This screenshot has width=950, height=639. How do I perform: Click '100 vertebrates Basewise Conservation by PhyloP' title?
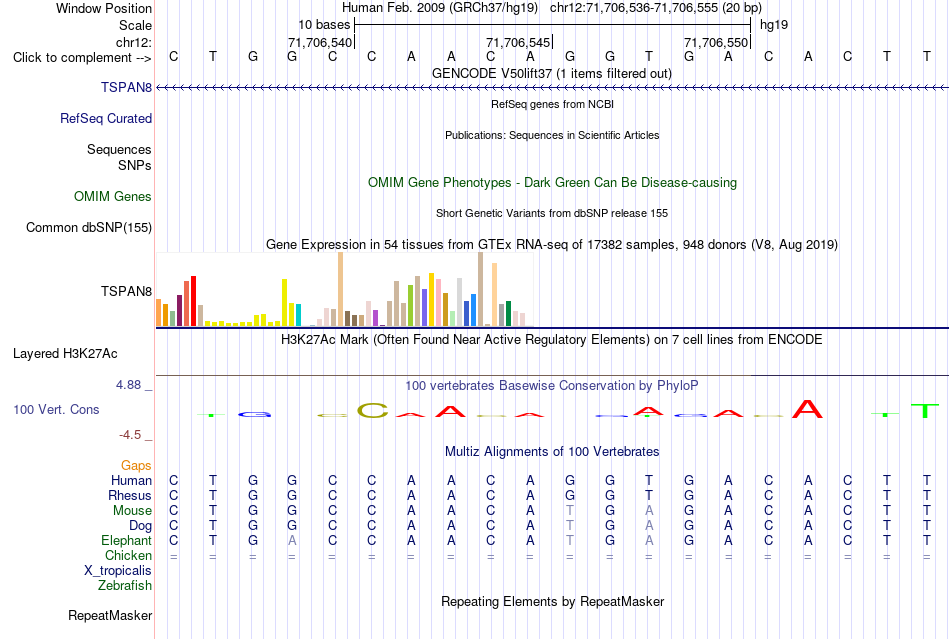click(x=551, y=386)
